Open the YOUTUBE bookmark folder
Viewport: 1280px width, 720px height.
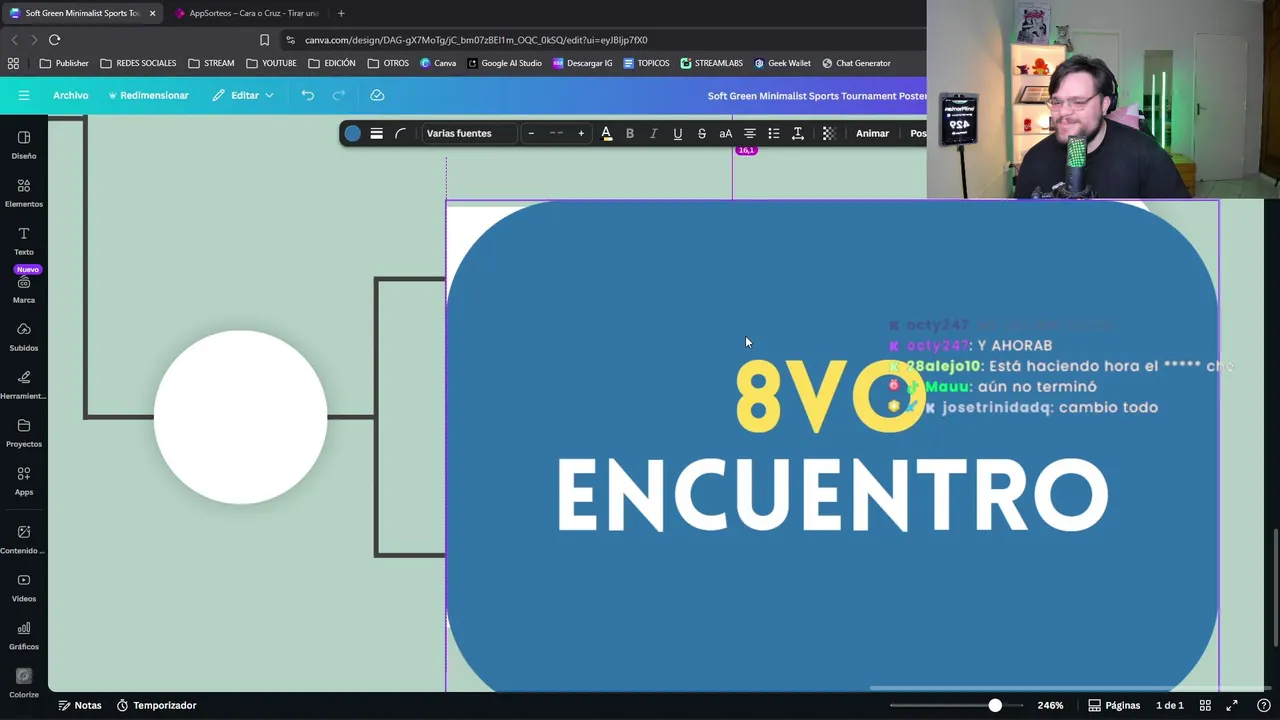pos(271,63)
